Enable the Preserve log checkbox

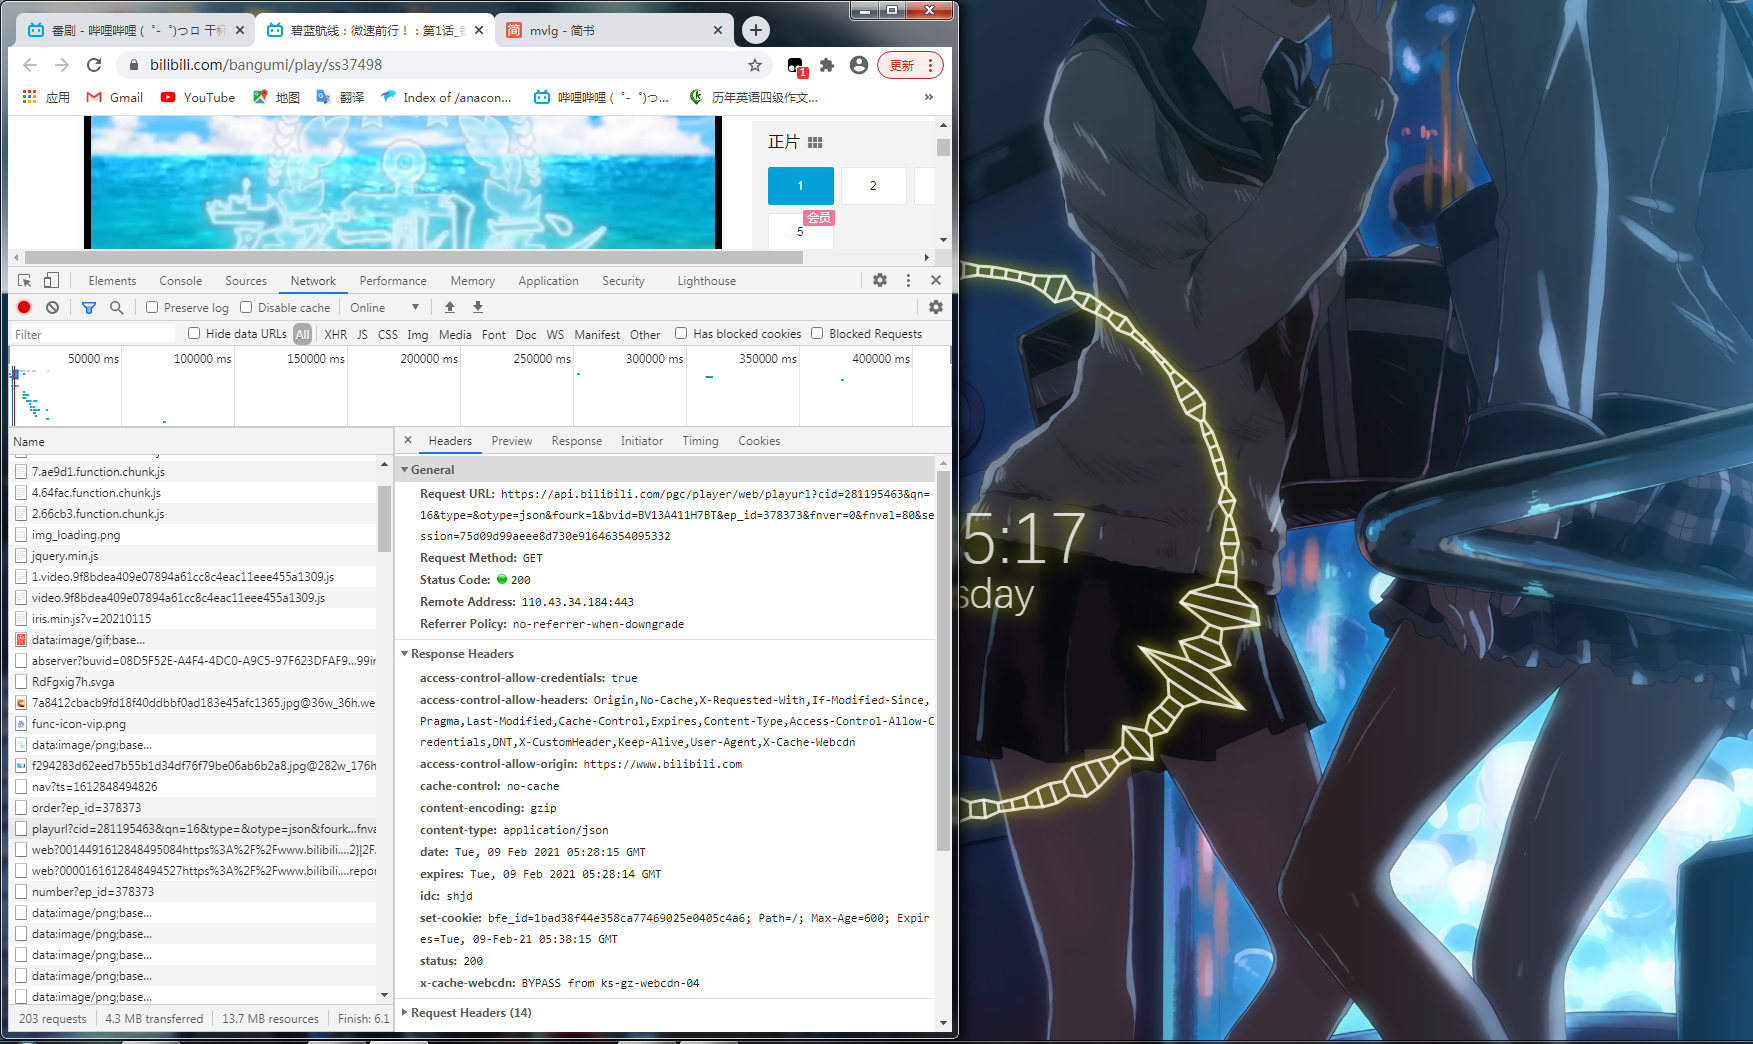[152, 308]
